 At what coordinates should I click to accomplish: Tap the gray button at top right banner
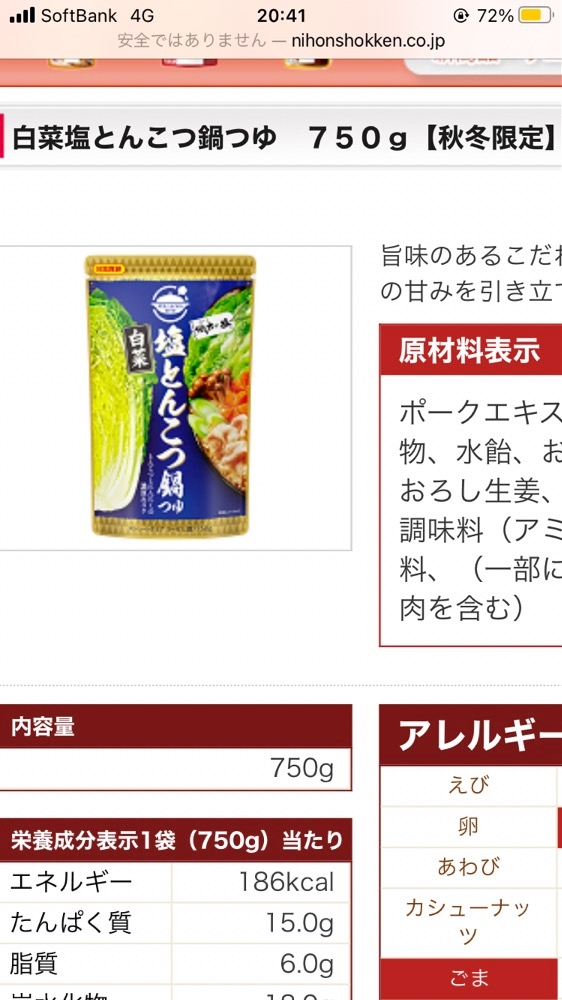click(484, 66)
